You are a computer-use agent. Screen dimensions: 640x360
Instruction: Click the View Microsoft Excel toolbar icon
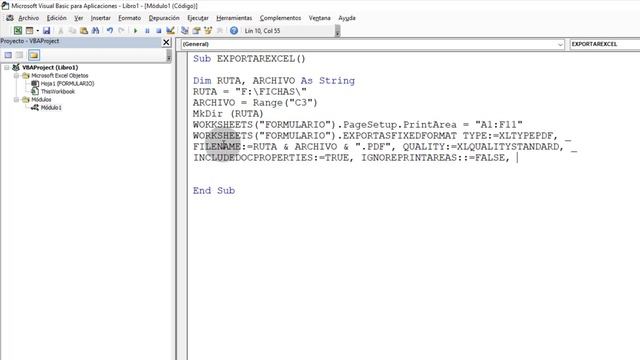(x=18, y=31)
